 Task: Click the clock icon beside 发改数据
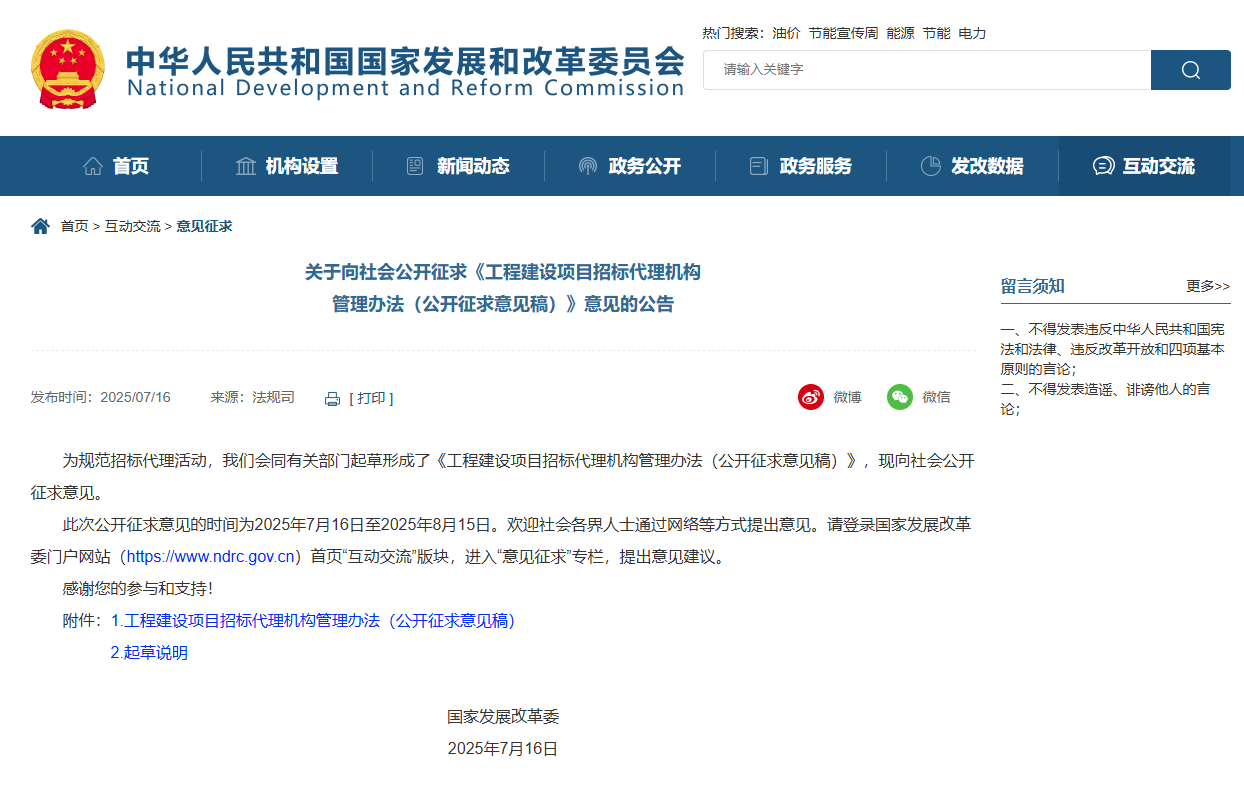(x=930, y=166)
